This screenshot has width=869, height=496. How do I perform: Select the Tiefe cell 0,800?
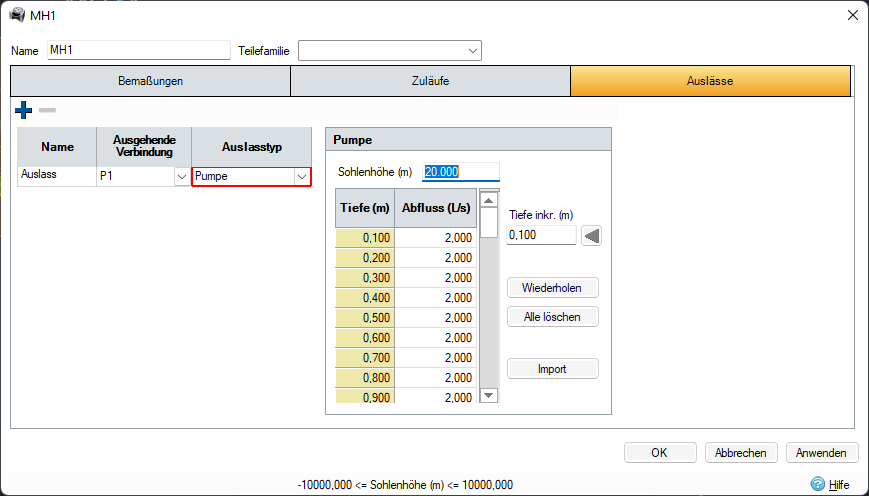click(x=365, y=377)
